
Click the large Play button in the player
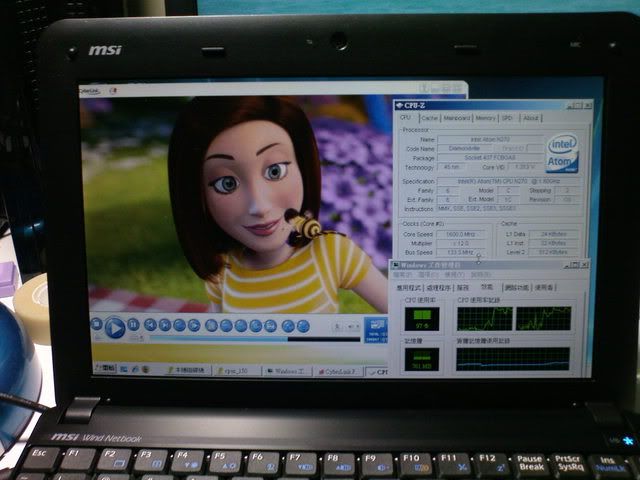click(x=115, y=327)
